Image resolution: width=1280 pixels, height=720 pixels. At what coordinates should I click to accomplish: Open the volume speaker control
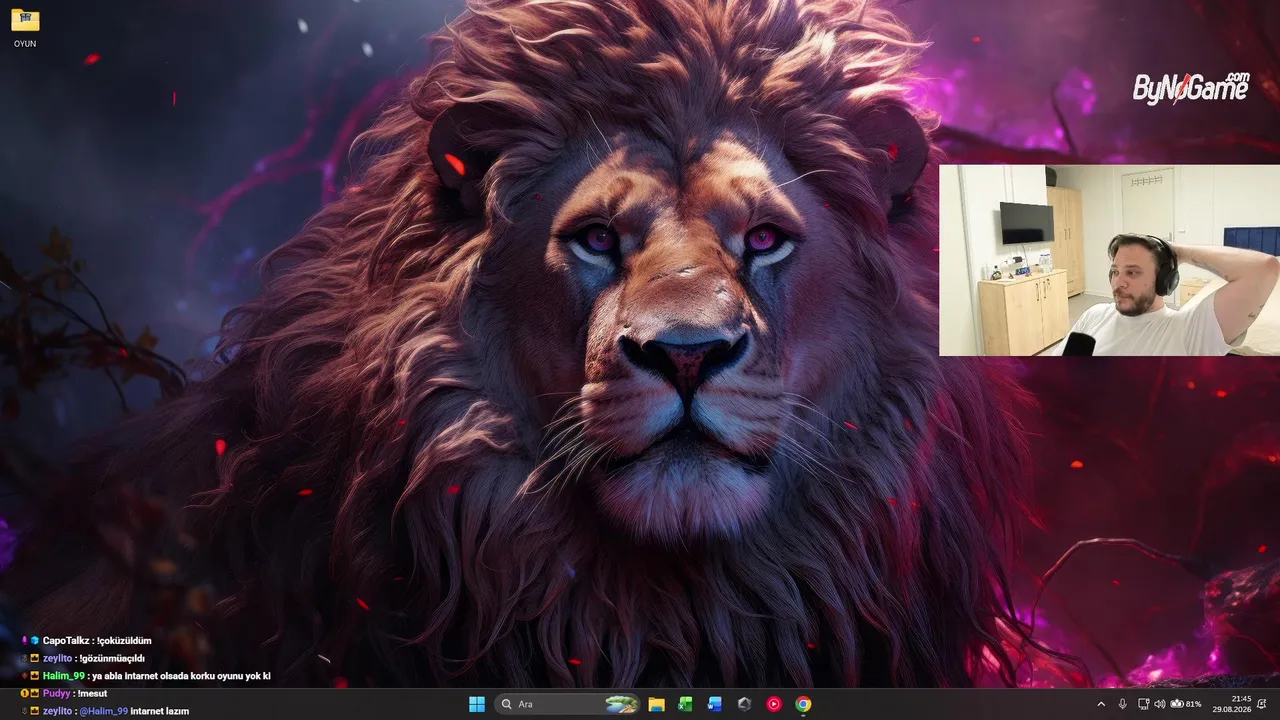(x=1160, y=704)
